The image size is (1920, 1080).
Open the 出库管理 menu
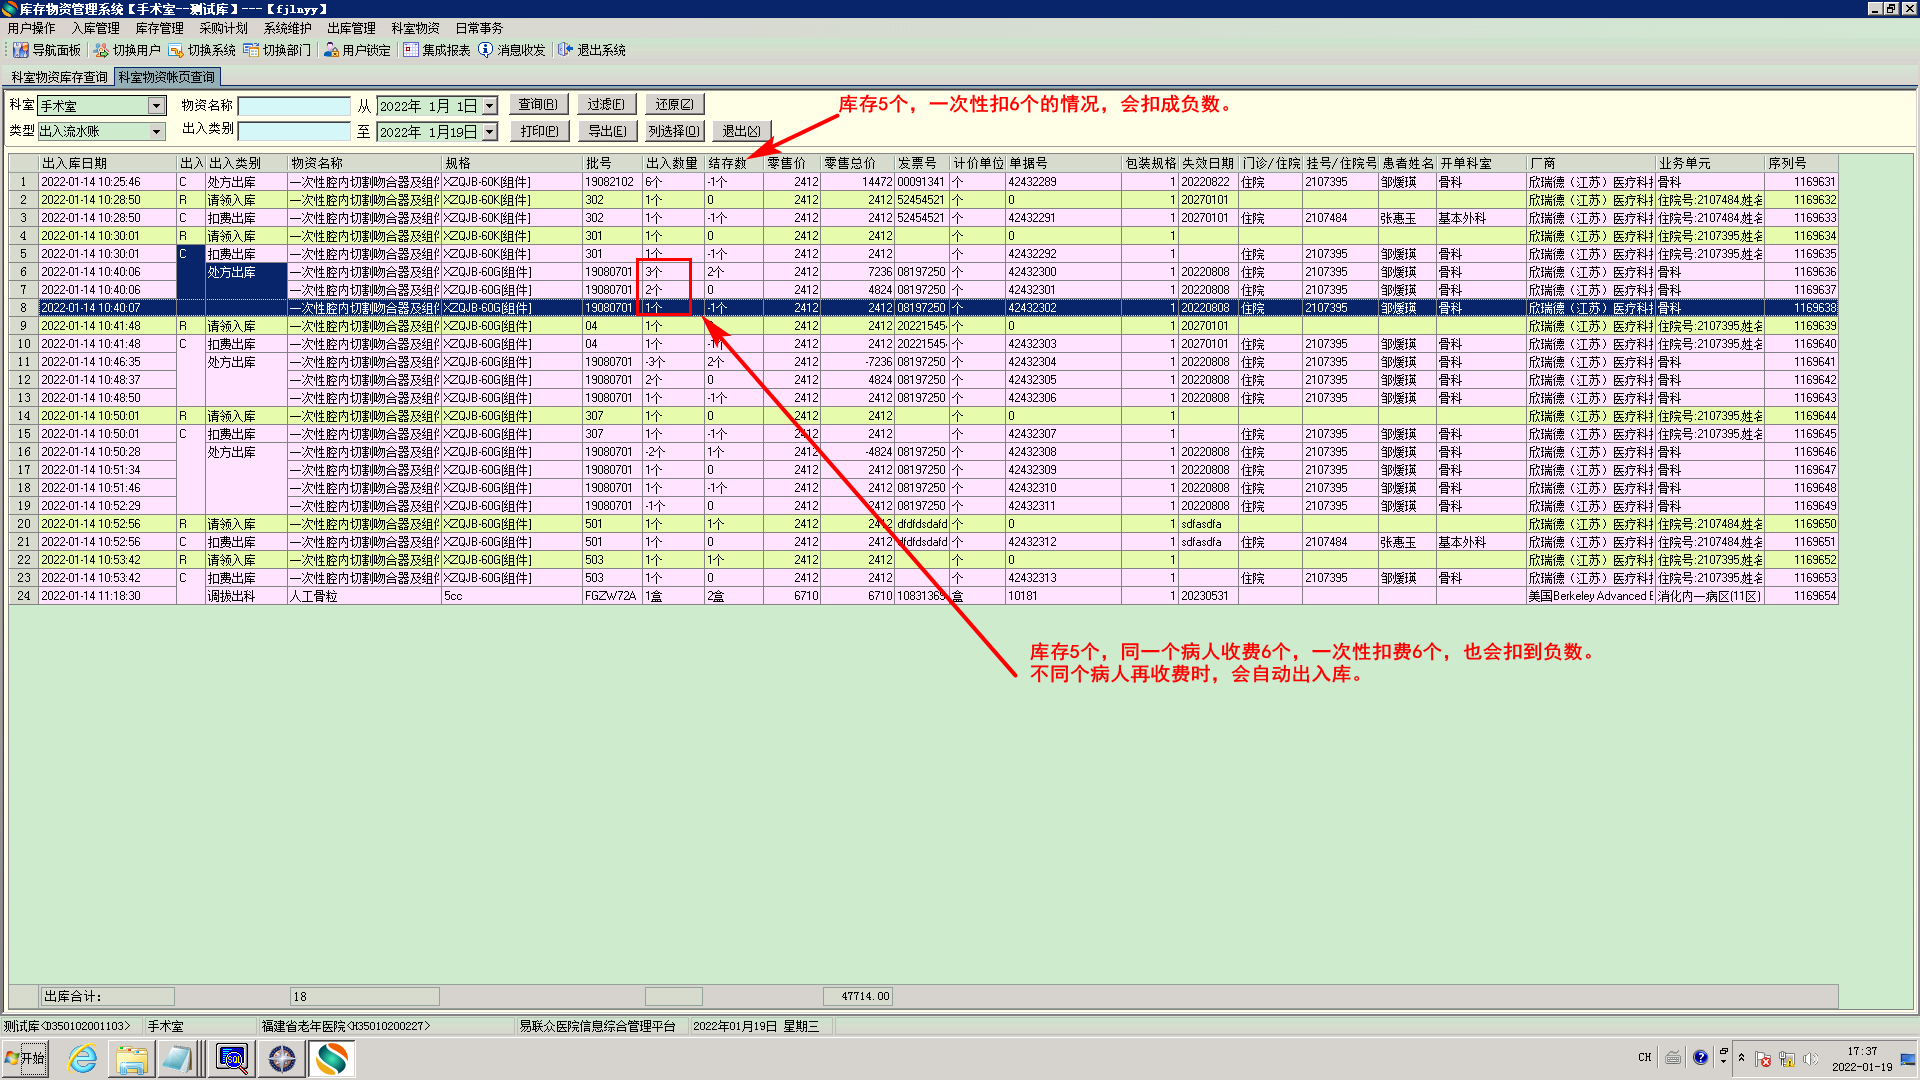coord(351,28)
